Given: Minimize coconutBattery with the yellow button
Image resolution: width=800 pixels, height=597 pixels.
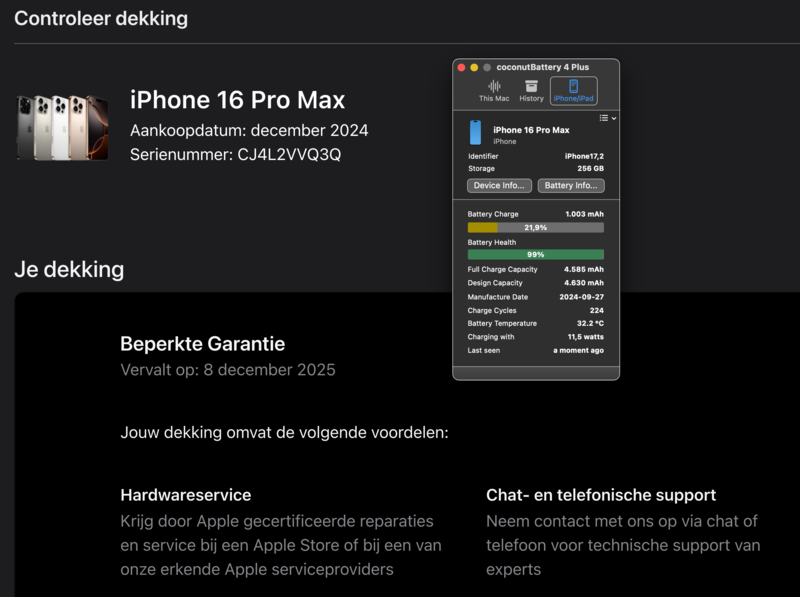Looking at the screenshot, I should point(474,67).
